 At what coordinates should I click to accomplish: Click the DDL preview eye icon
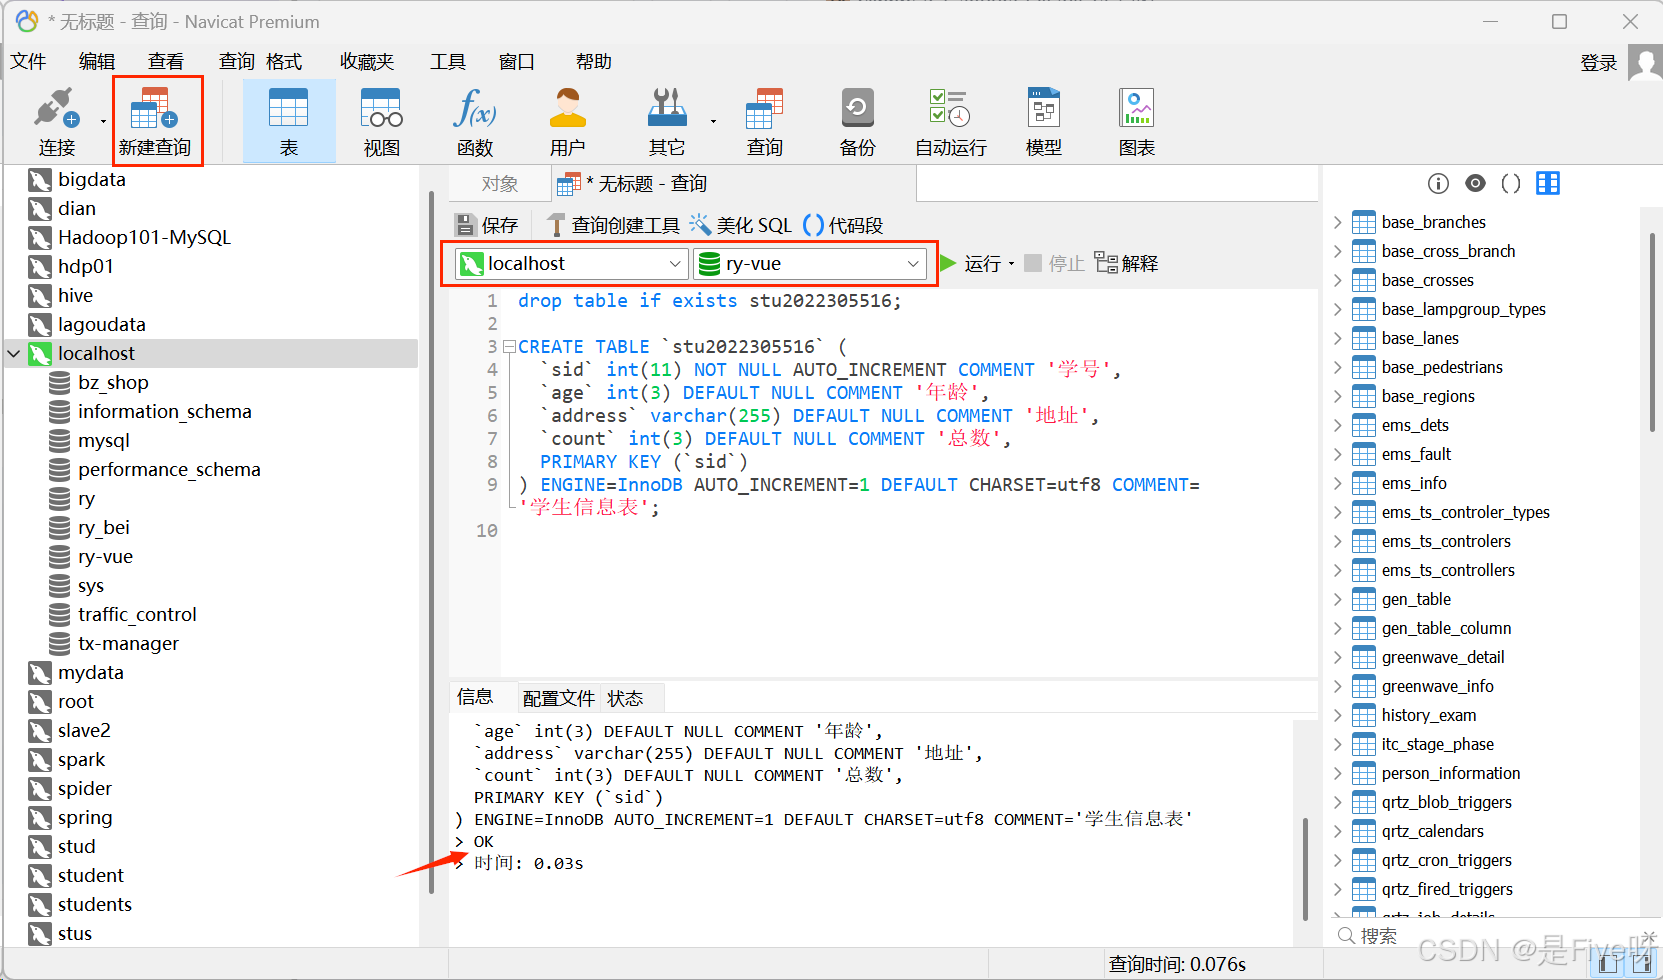[1475, 183]
